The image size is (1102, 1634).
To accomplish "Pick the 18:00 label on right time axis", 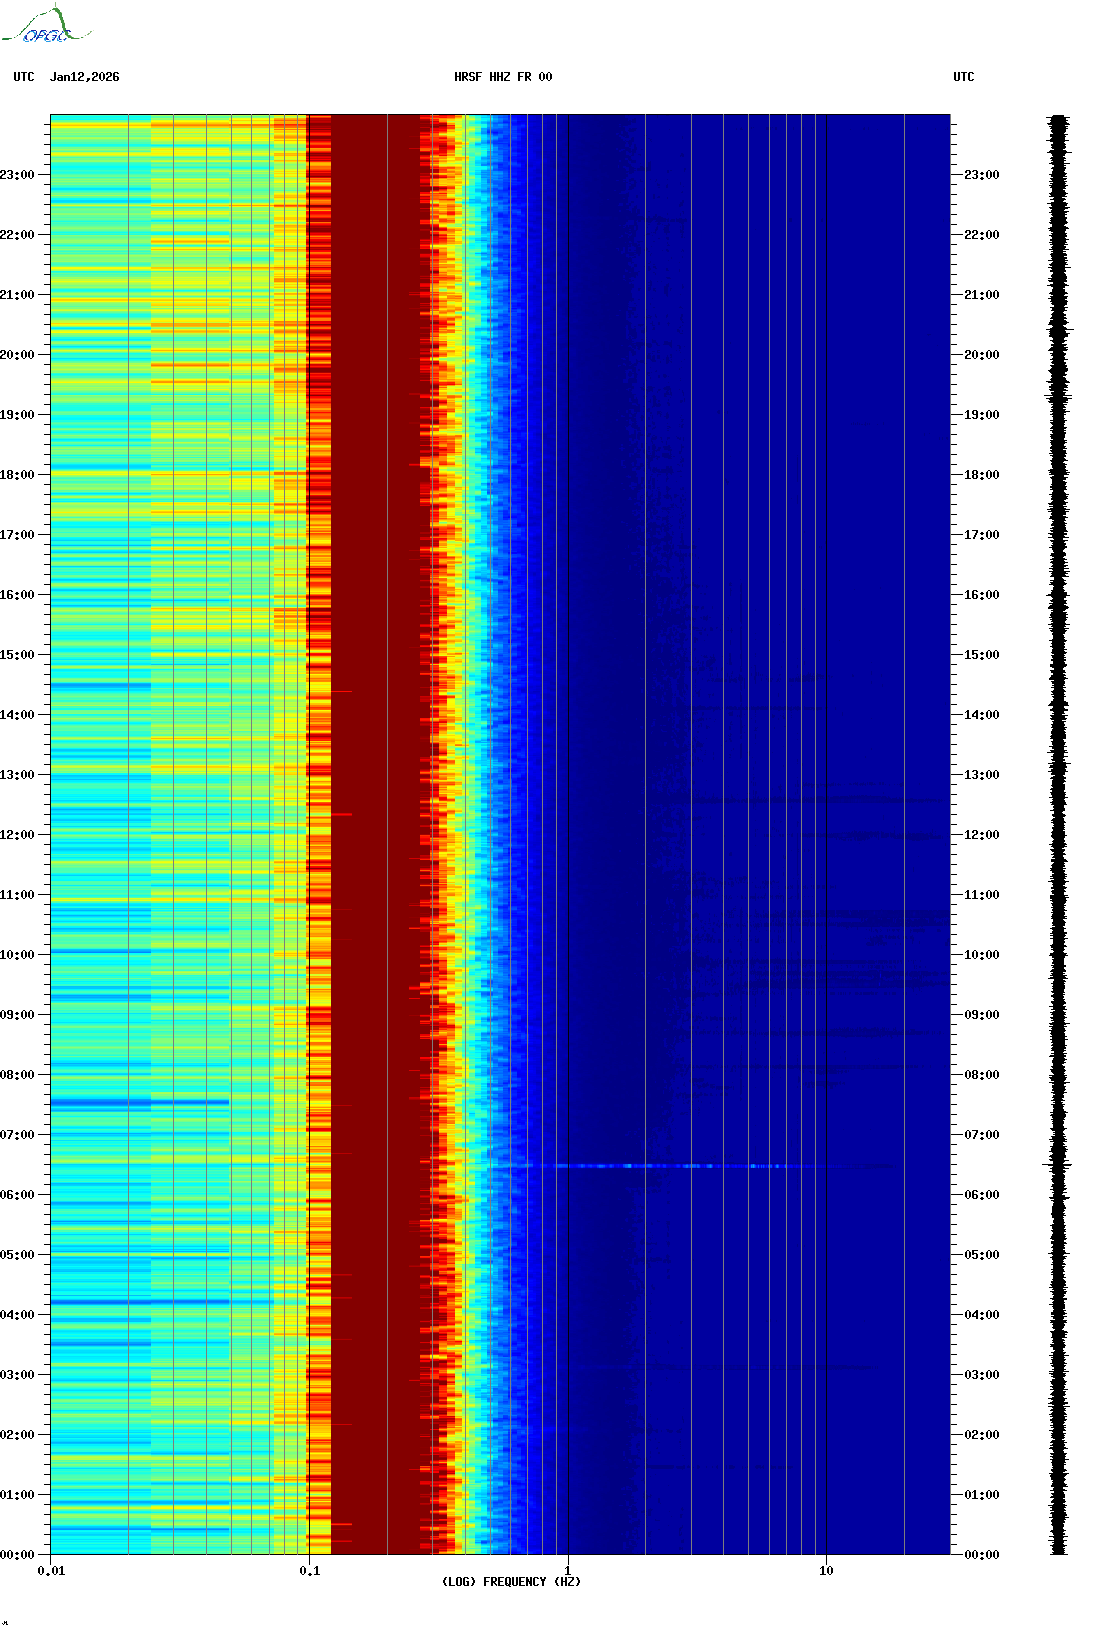I will [x=981, y=475].
